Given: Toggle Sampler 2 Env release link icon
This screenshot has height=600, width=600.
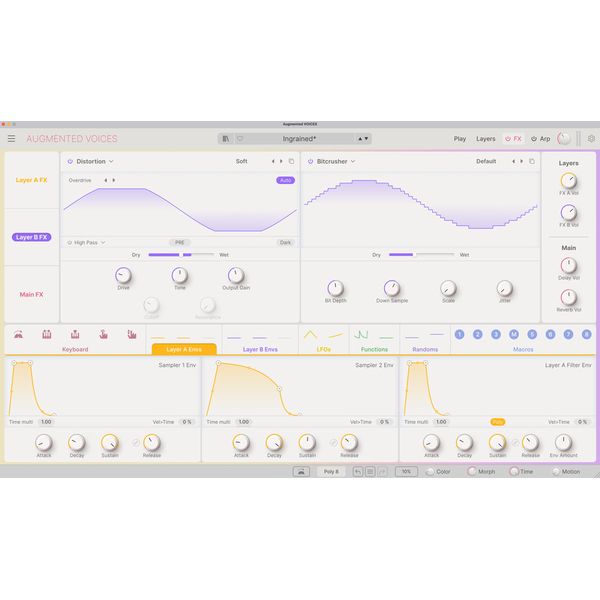Looking at the screenshot, I should [x=333, y=443].
